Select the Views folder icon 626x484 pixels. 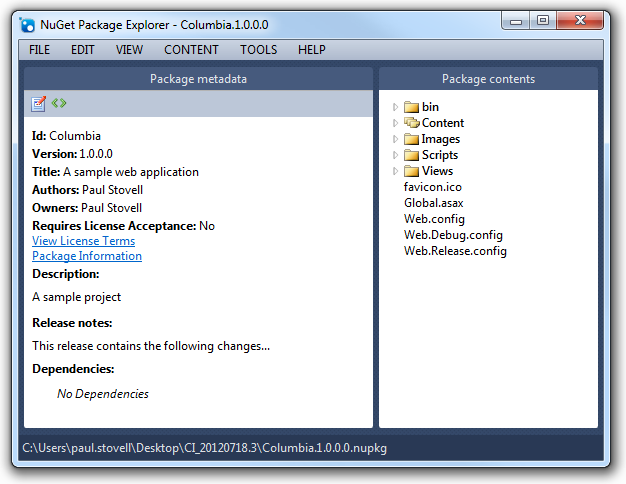pyautogui.click(x=411, y=171)
